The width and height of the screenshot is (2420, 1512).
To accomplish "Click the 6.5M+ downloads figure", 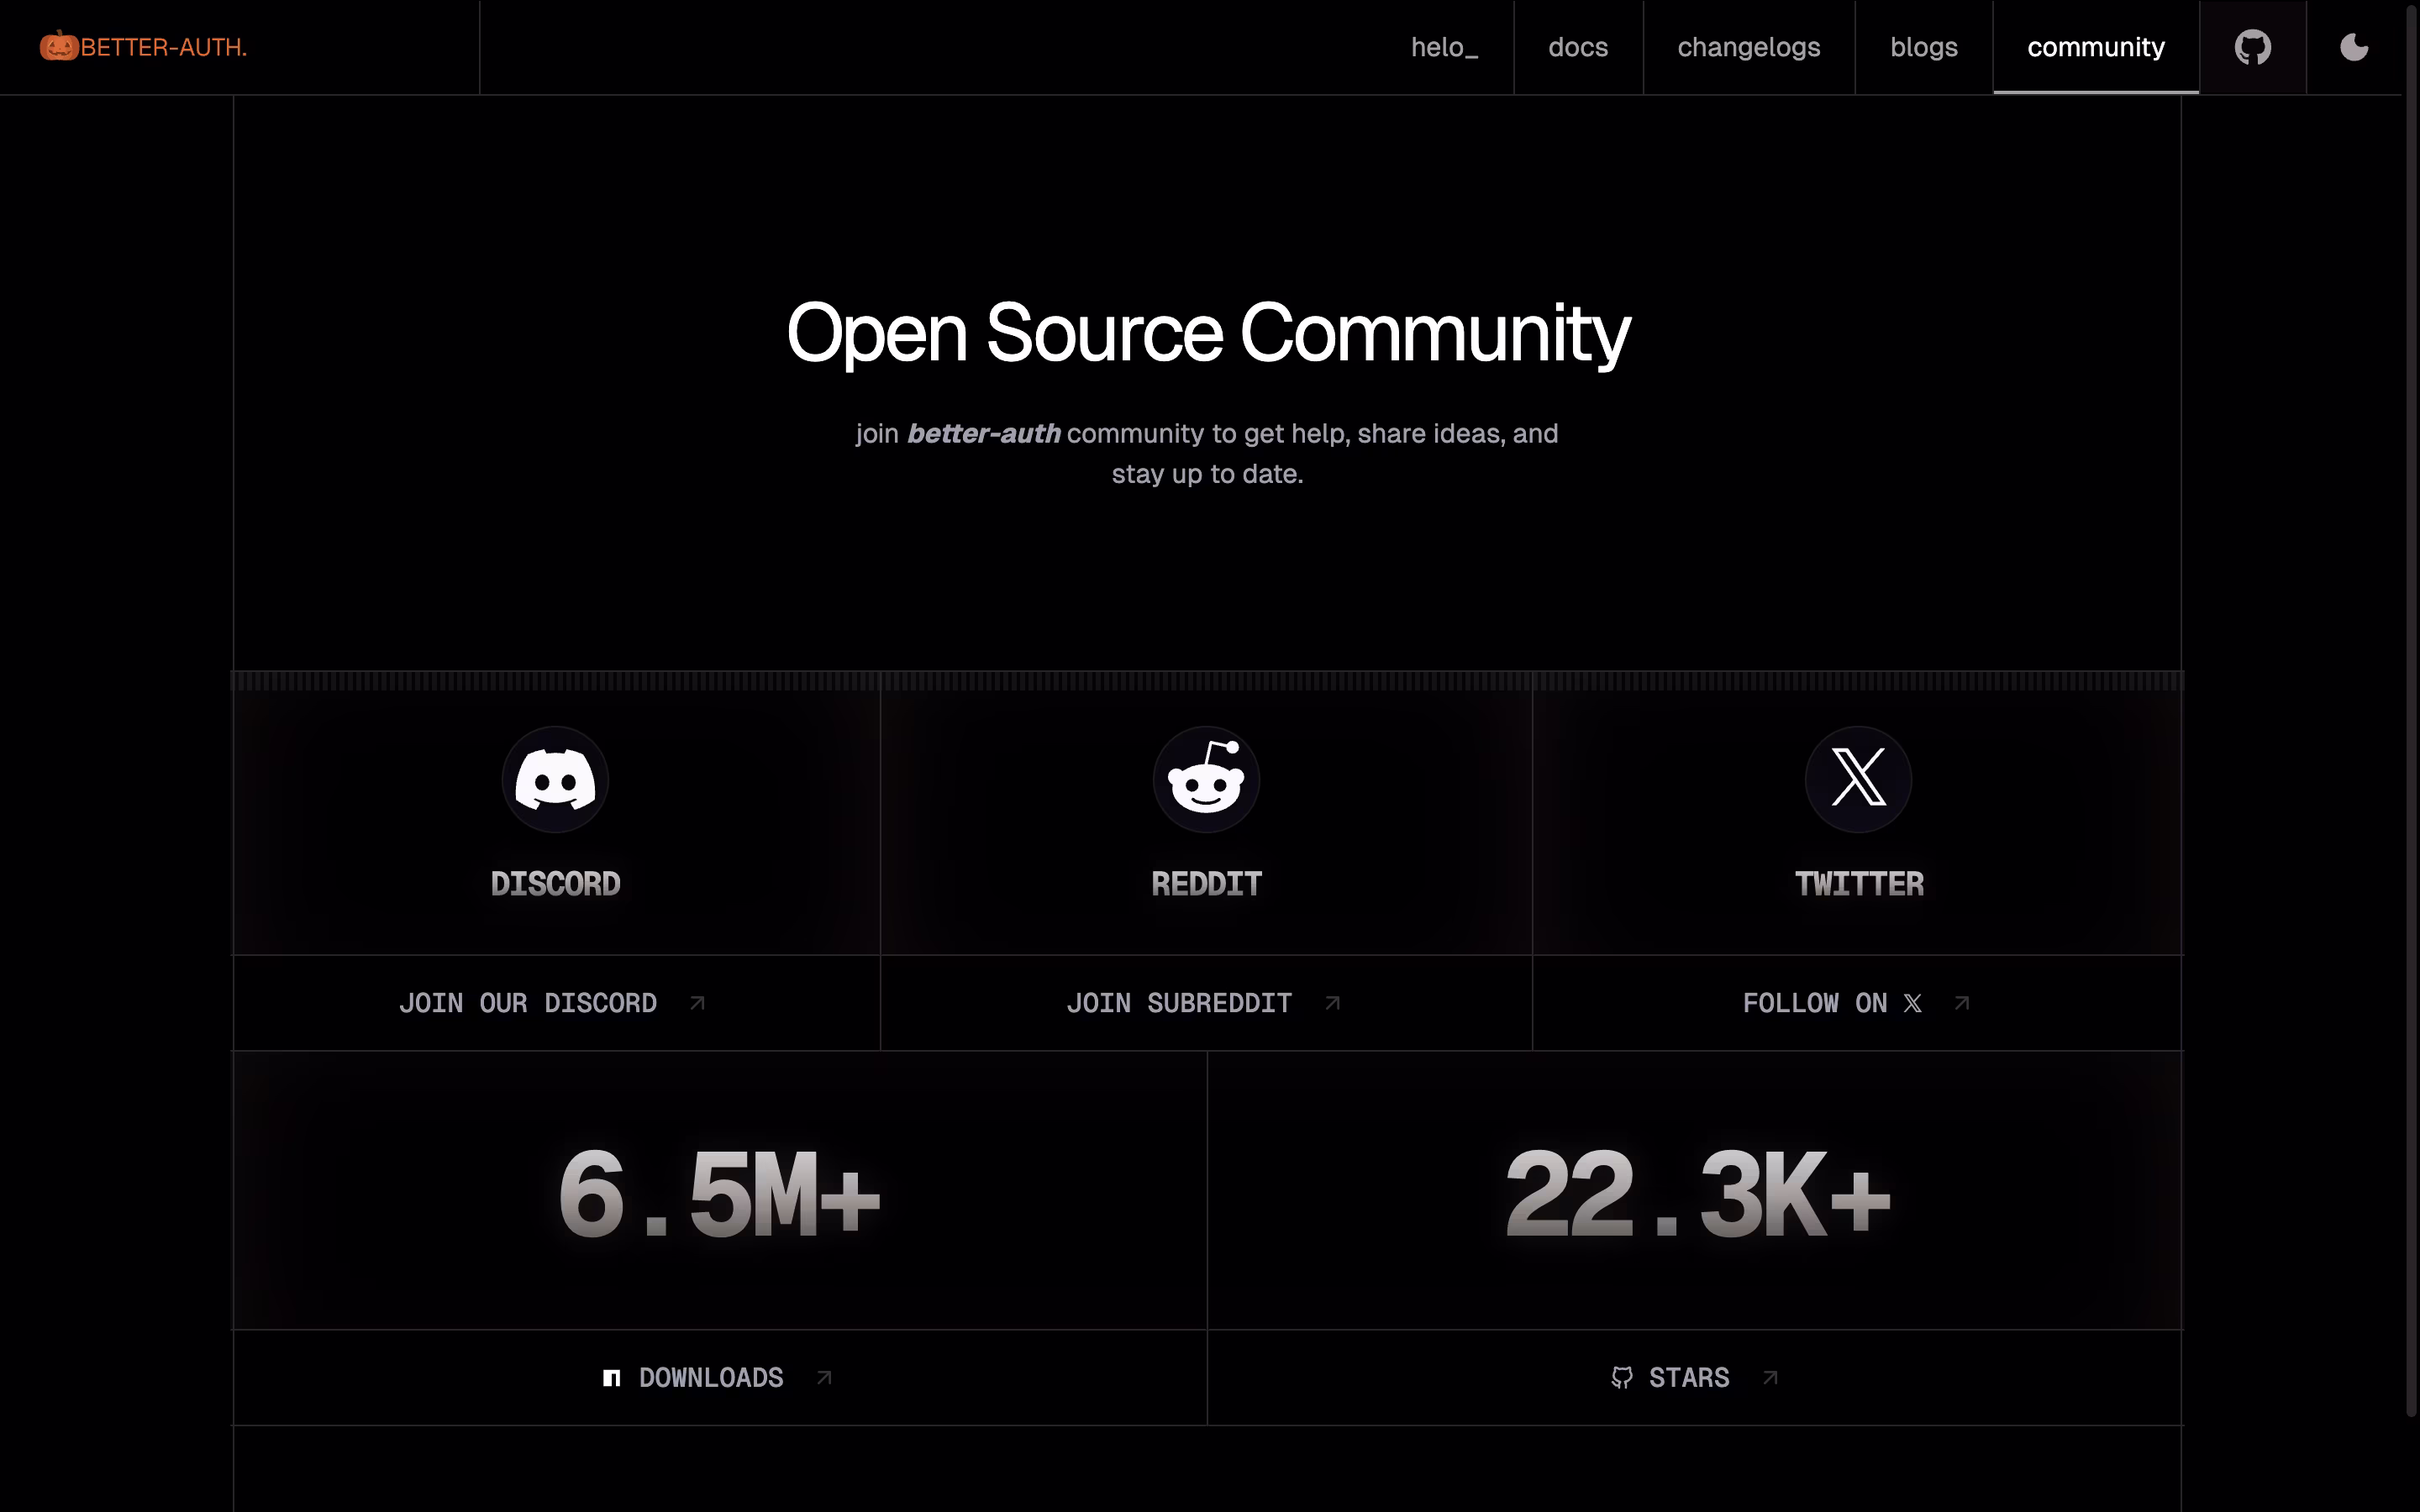I will pyautogui.click(x=719, y=1193).
